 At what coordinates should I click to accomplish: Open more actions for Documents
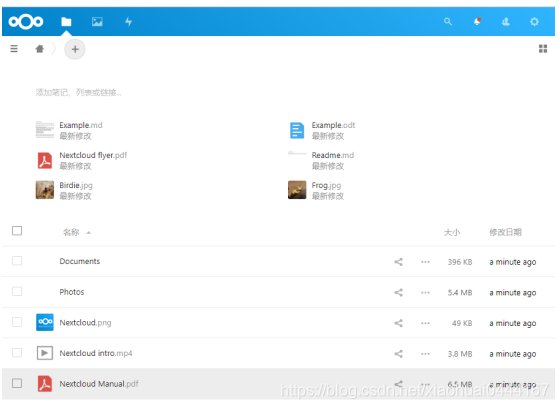425,262
